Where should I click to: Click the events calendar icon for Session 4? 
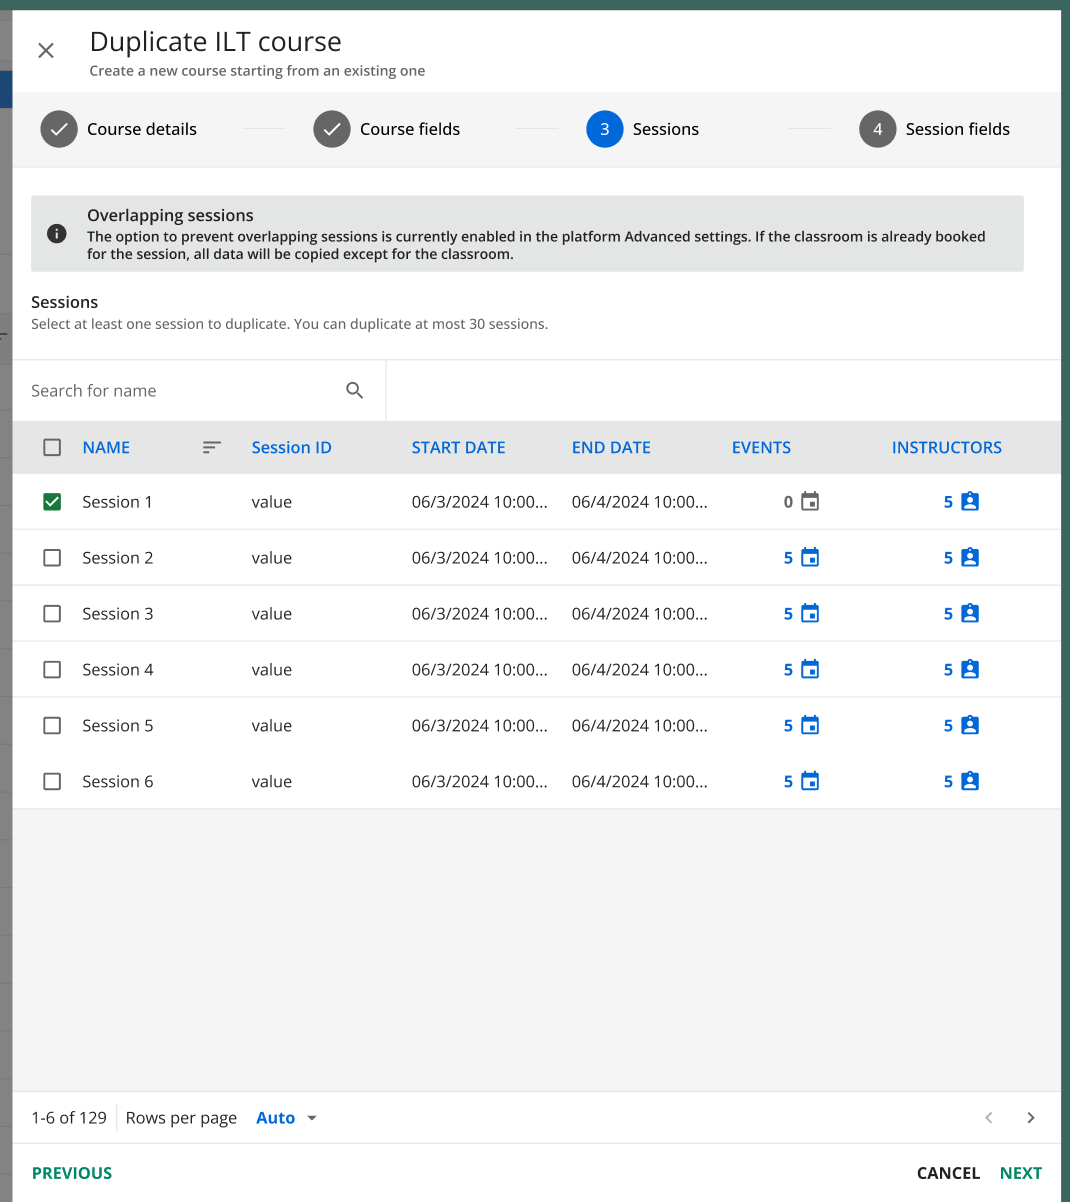click(810, 670)
